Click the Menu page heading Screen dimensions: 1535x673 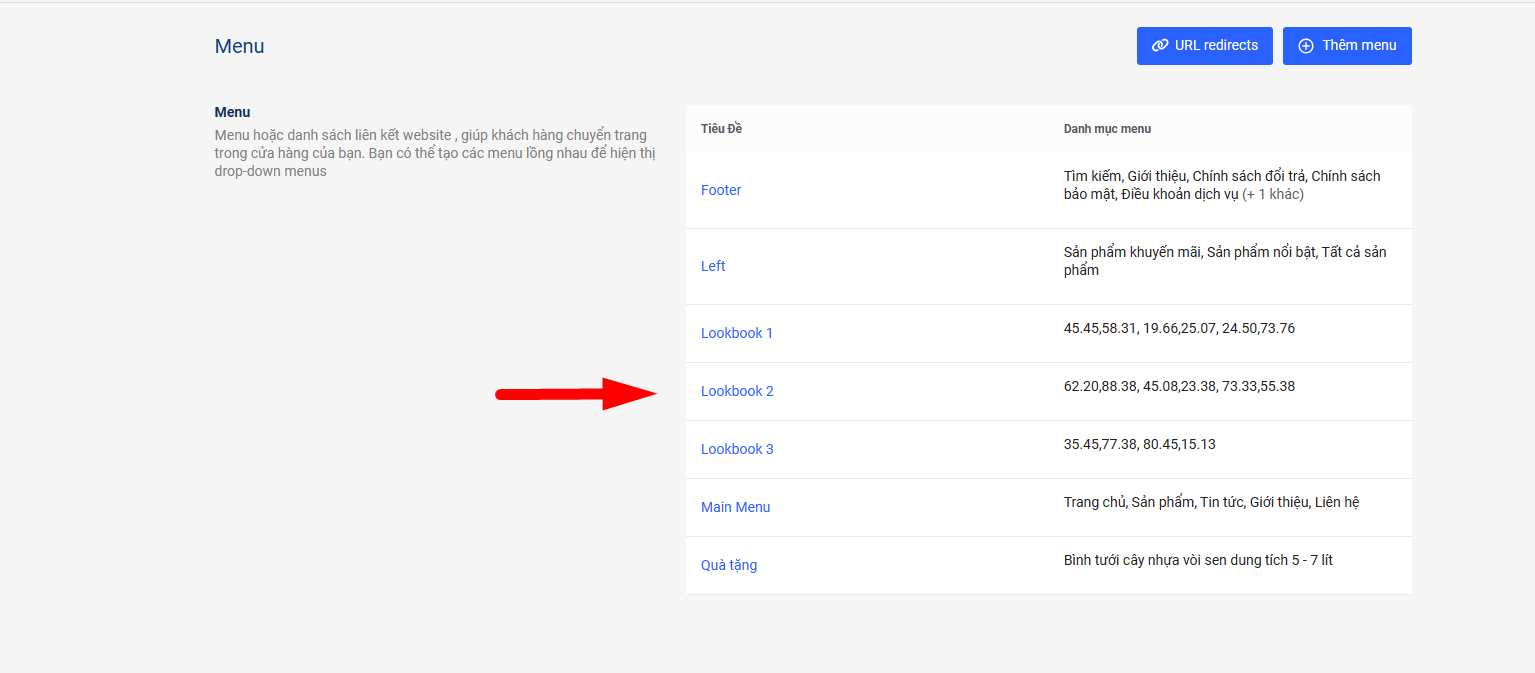pyautogui.click(x=239, y=46)
